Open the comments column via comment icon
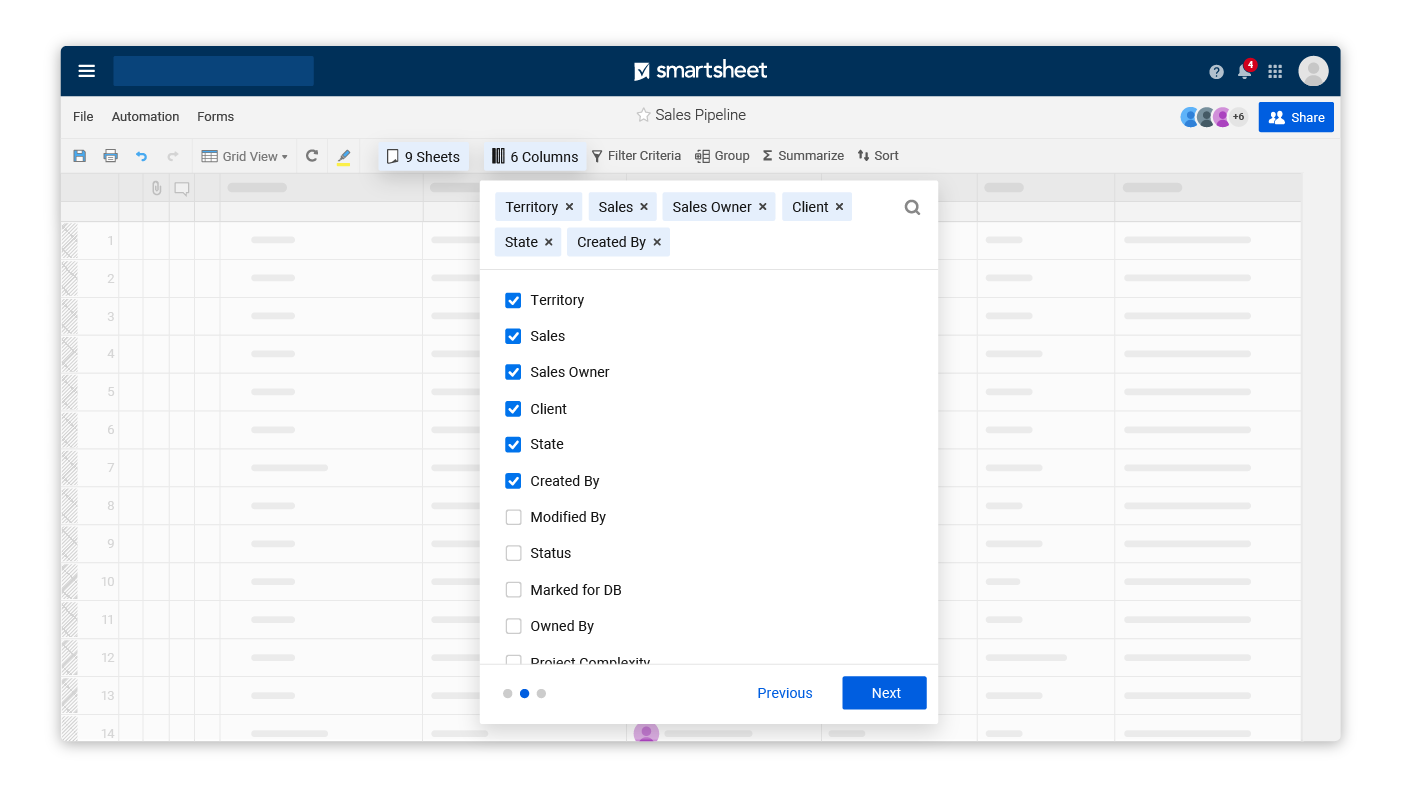The height and width of the screenshot is (788, 1401). click(x=182, y=187)
